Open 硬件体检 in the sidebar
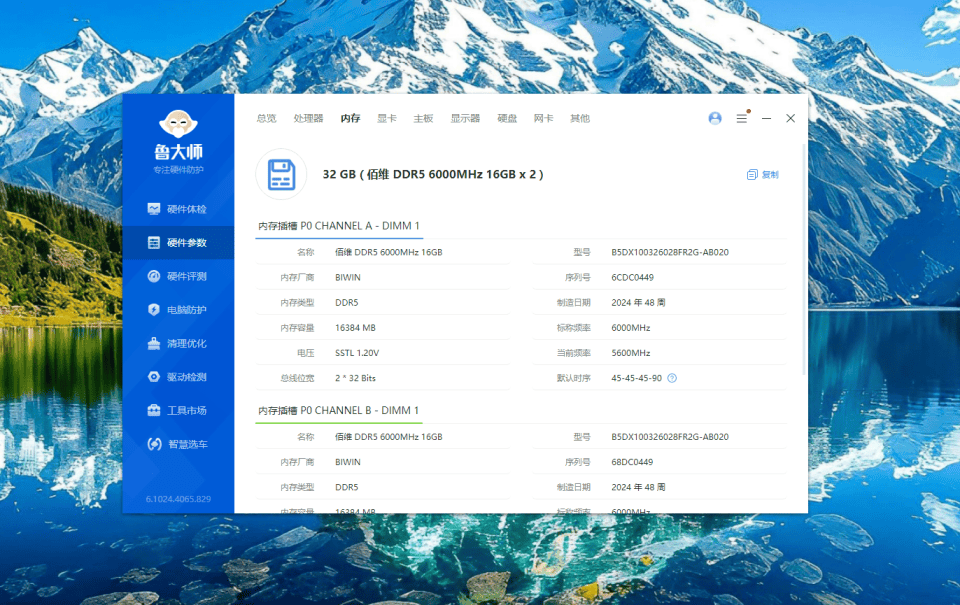 click(178, 209)
